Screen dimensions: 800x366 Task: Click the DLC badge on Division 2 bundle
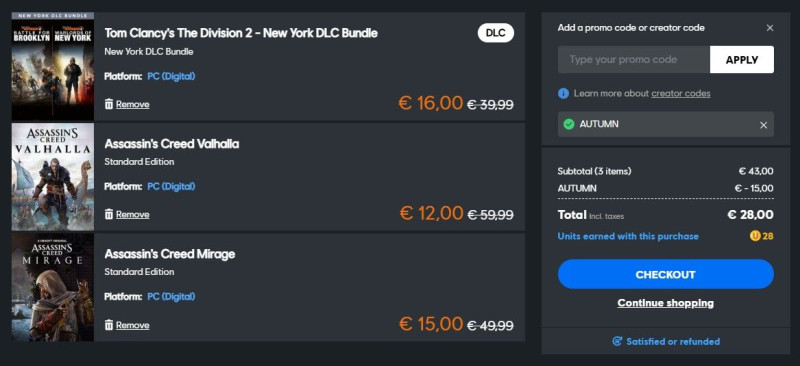(x=495, y=33)
